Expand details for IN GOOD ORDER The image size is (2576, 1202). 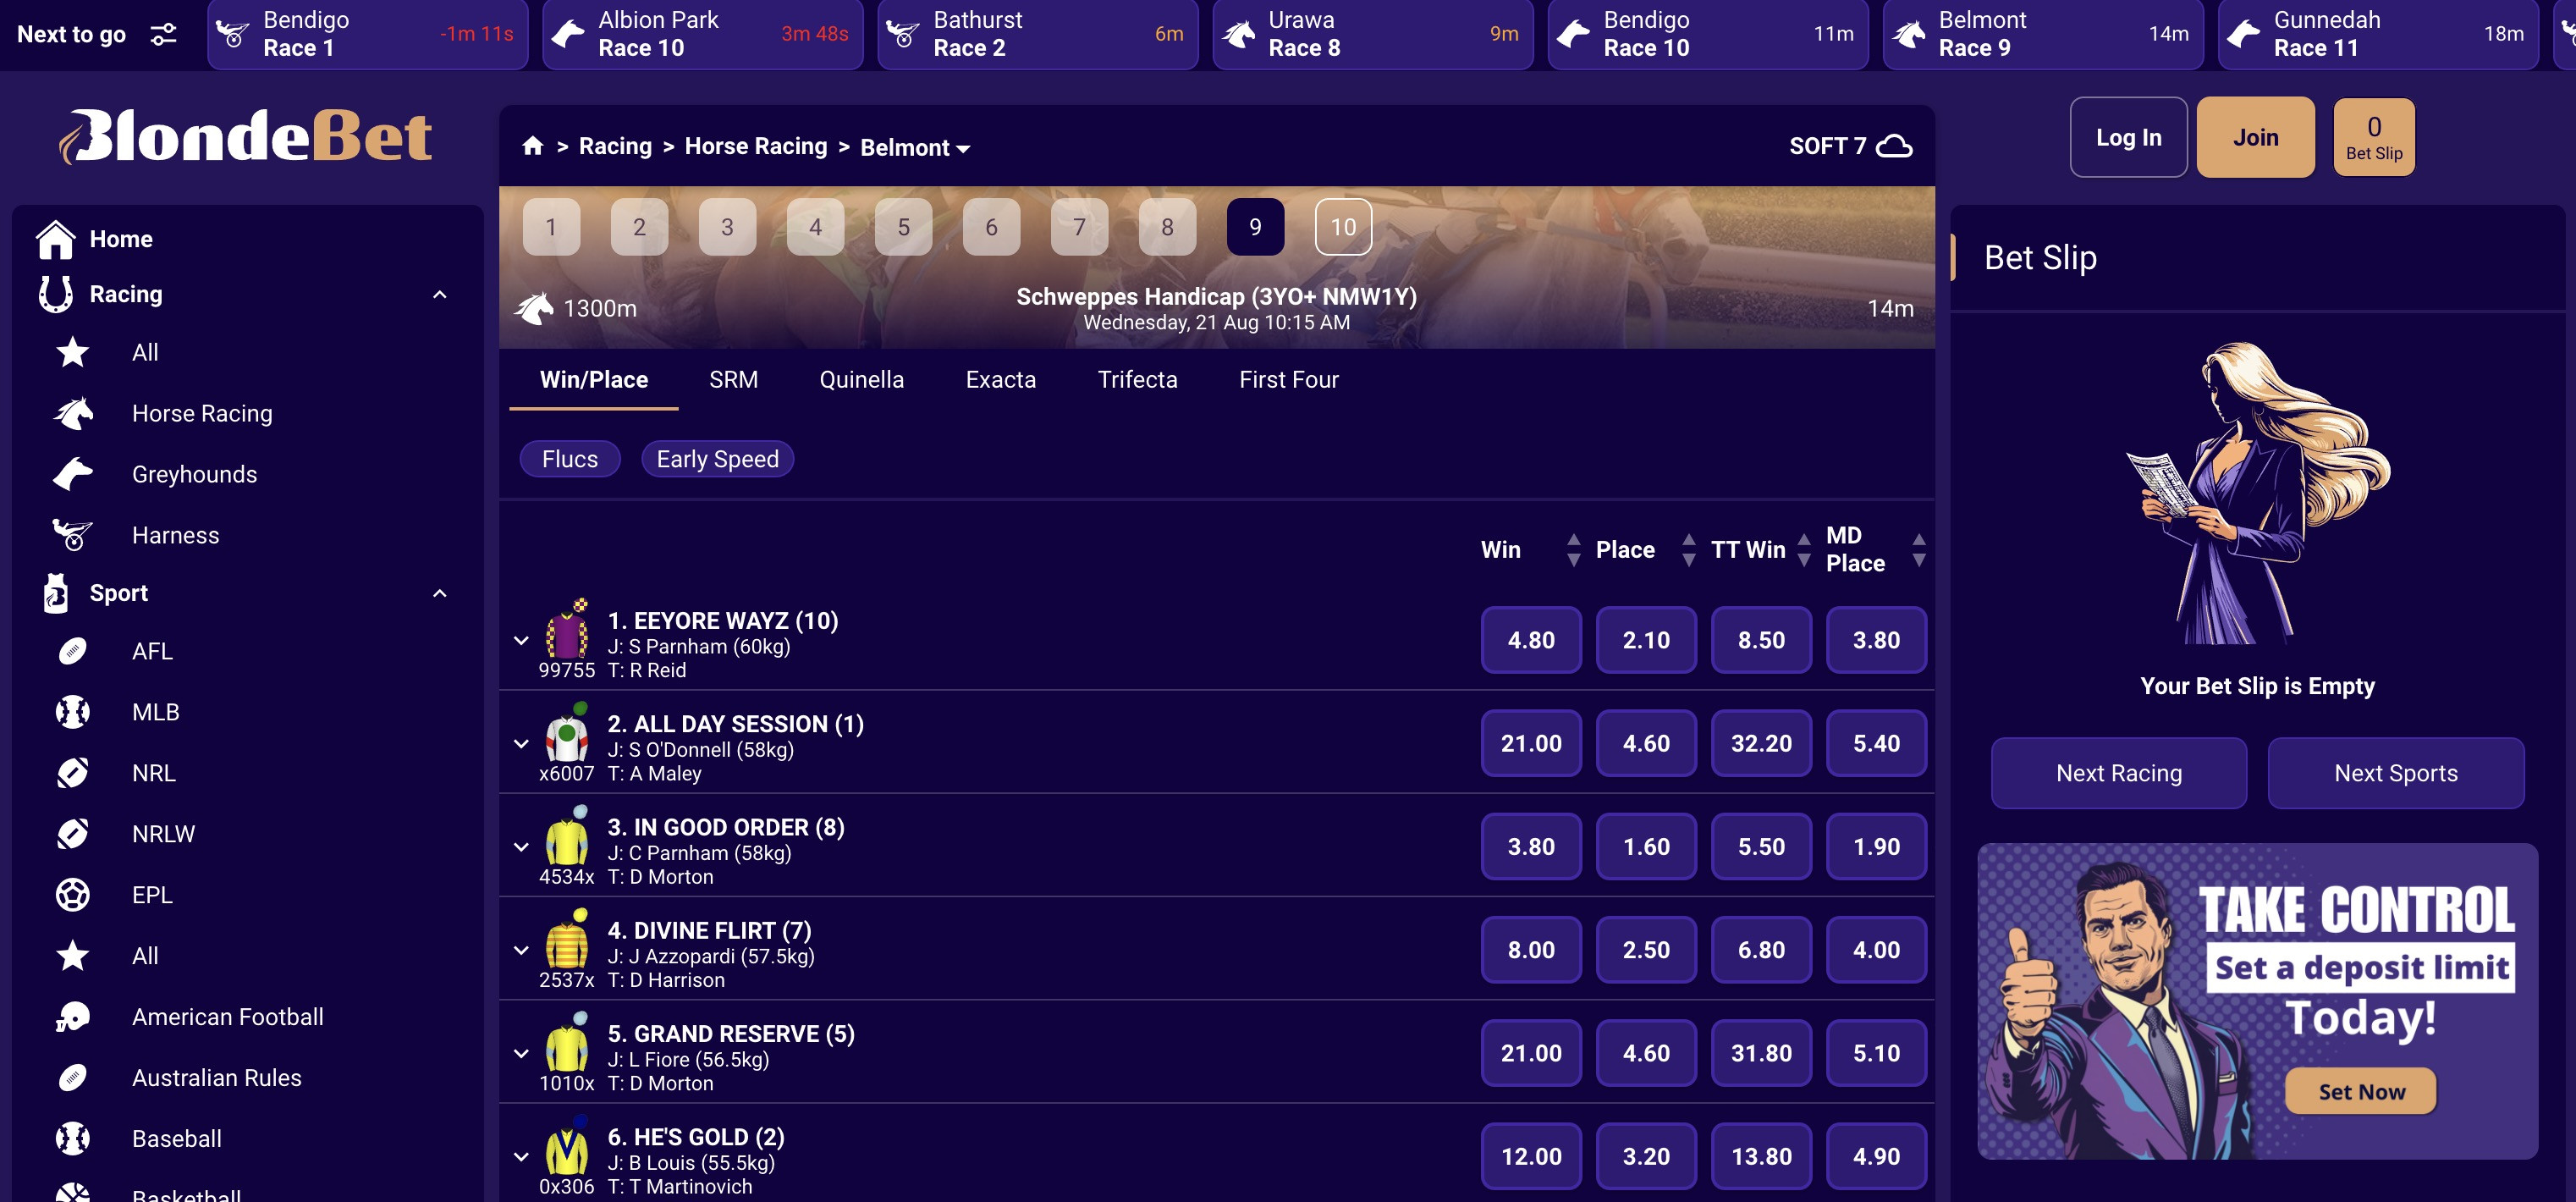click(521, 847)
